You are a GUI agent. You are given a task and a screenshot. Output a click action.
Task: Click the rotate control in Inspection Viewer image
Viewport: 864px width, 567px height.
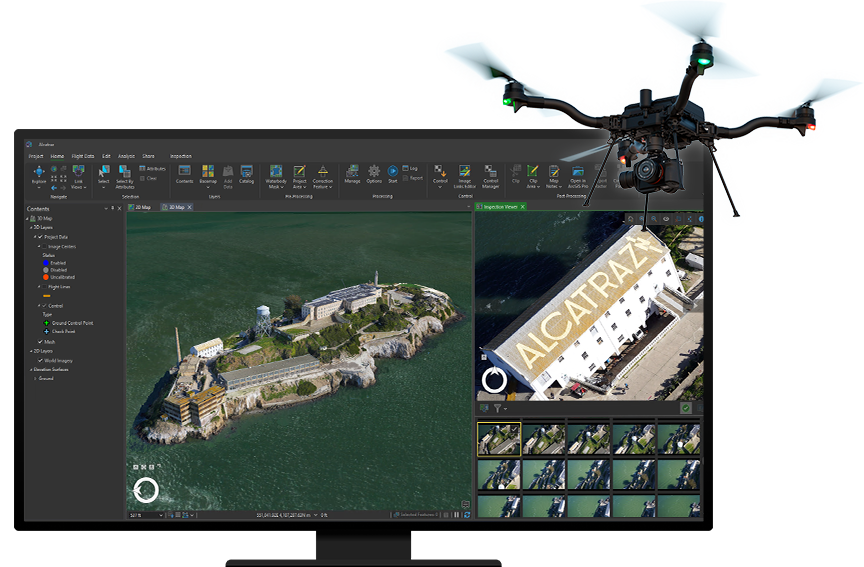(494, 380)
